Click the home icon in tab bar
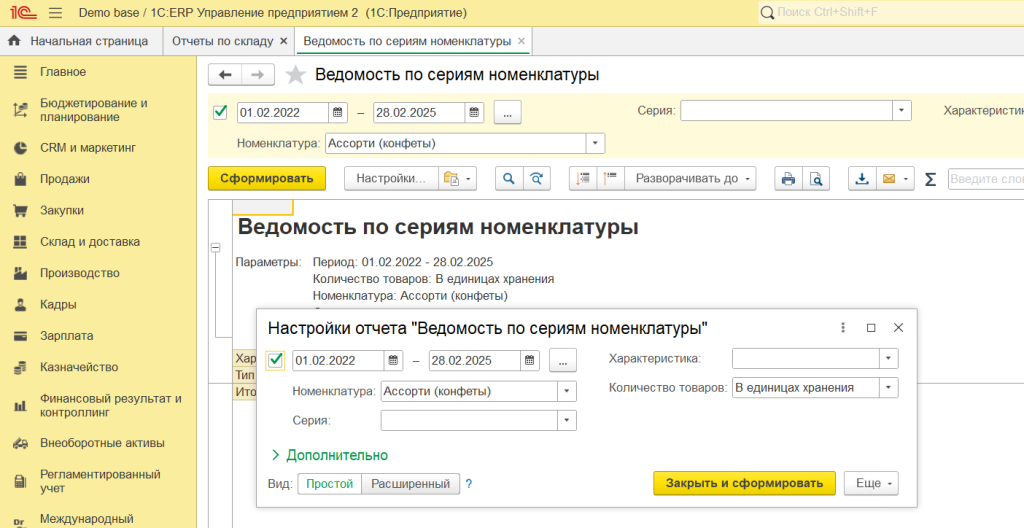The height and width of the screenshot is (528, 1024). tap(14, 41)
